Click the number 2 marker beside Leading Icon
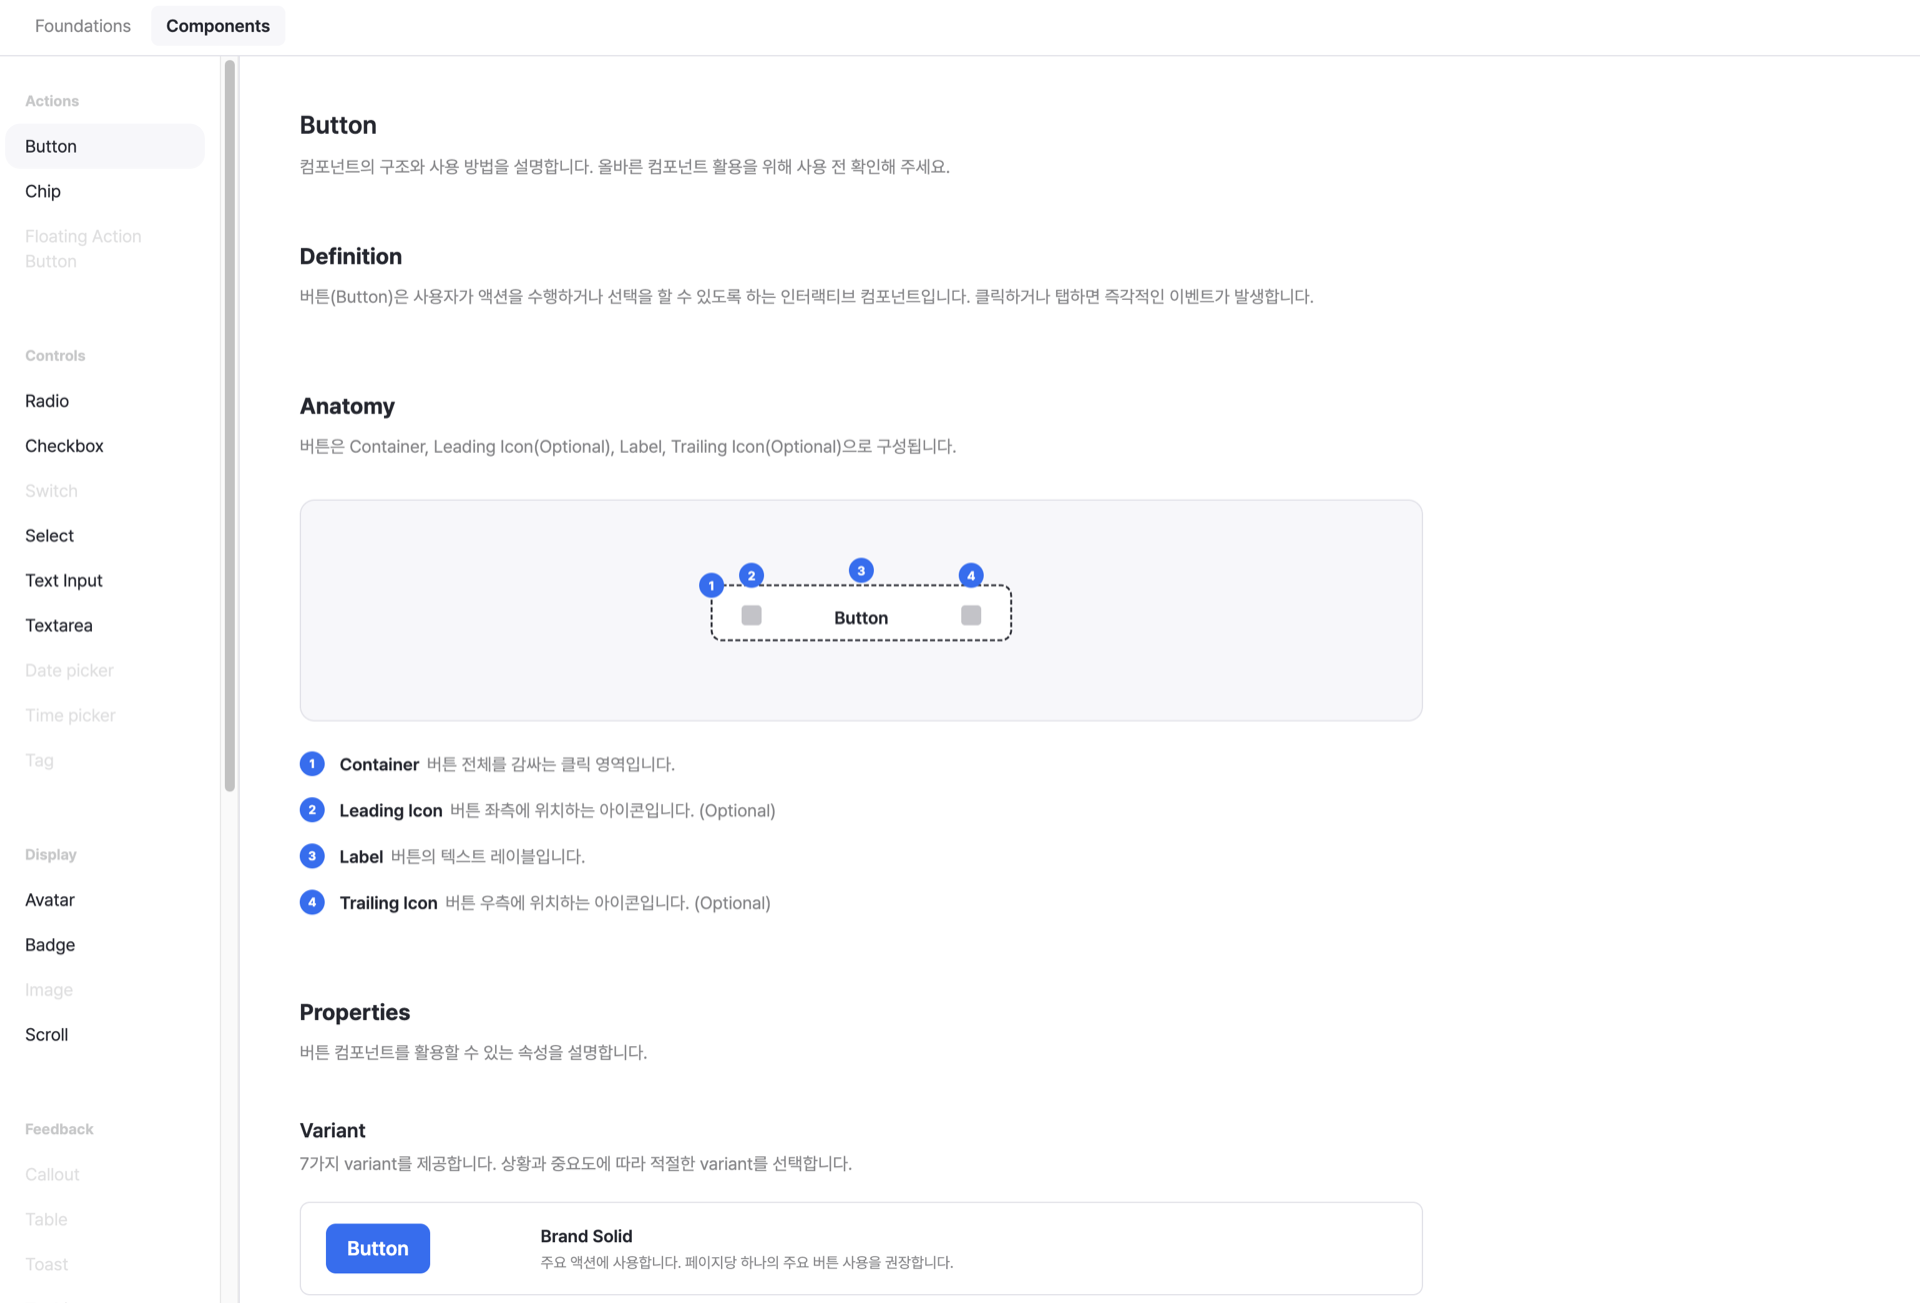This screenshot has width=1920, height=1303. 312,810
